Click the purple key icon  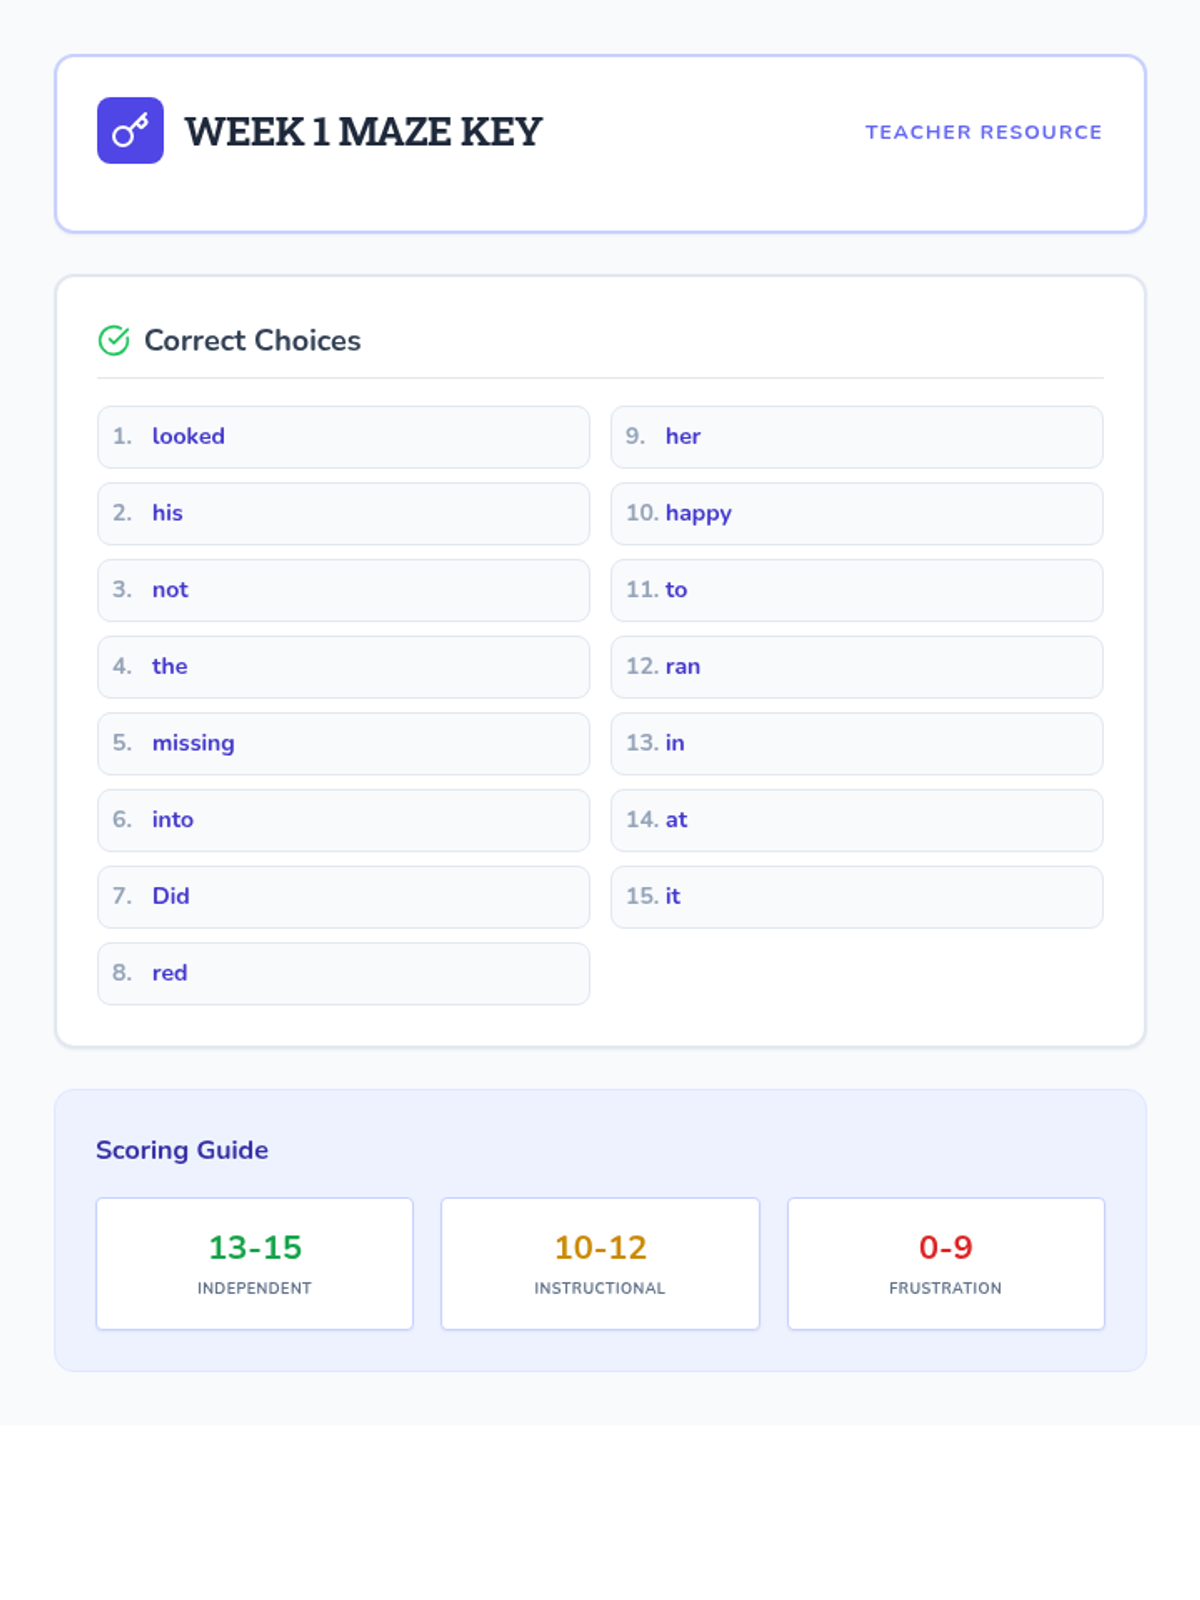click(x=130, y=131)
